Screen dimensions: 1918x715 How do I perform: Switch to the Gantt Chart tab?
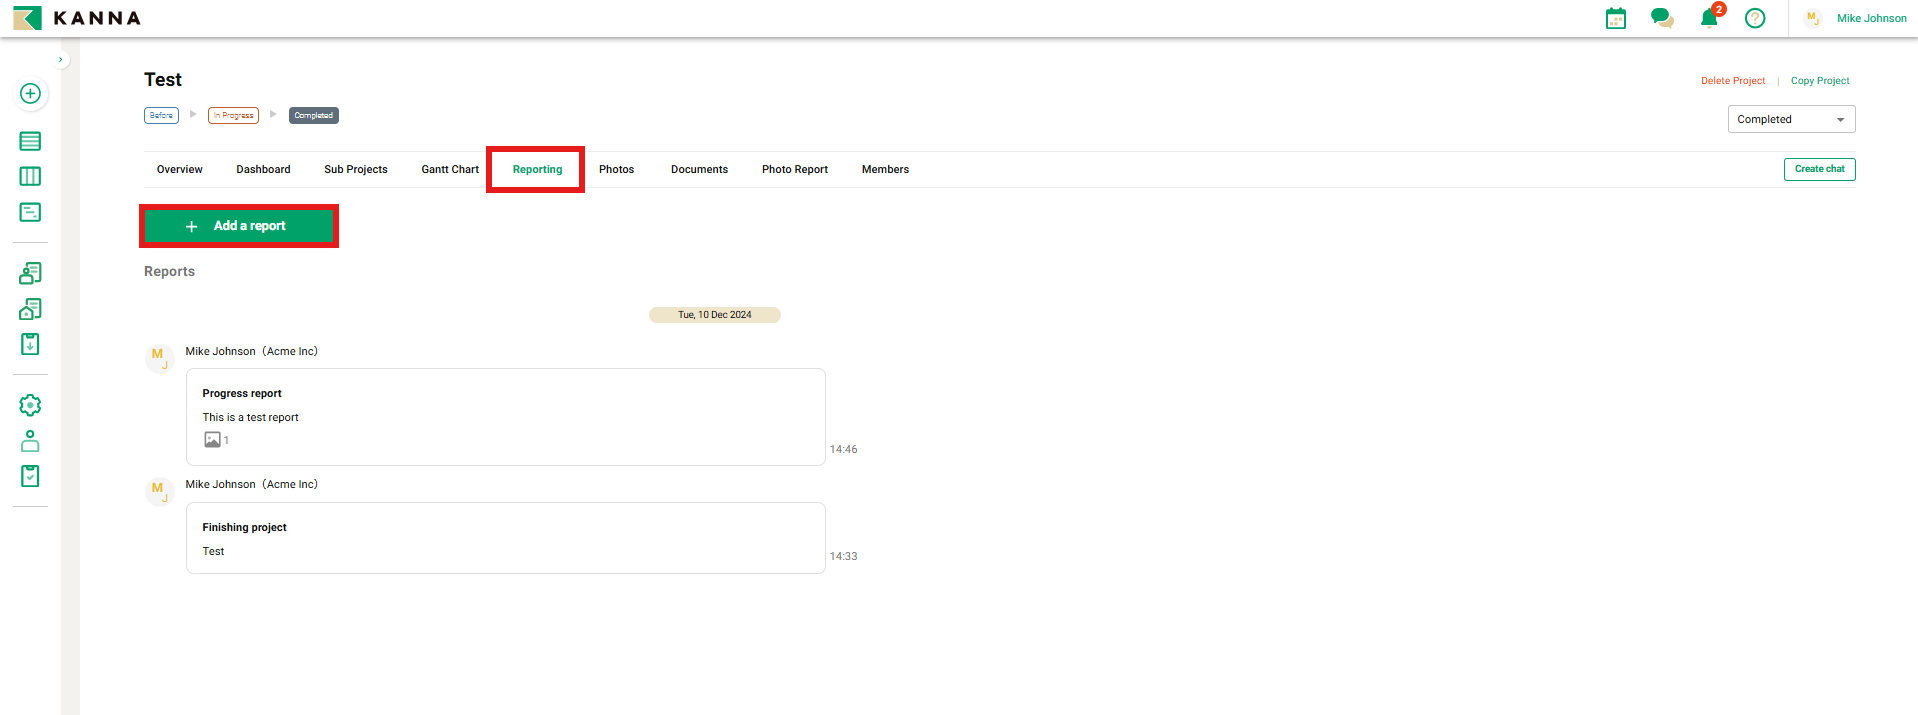click(x=450, y=170)
